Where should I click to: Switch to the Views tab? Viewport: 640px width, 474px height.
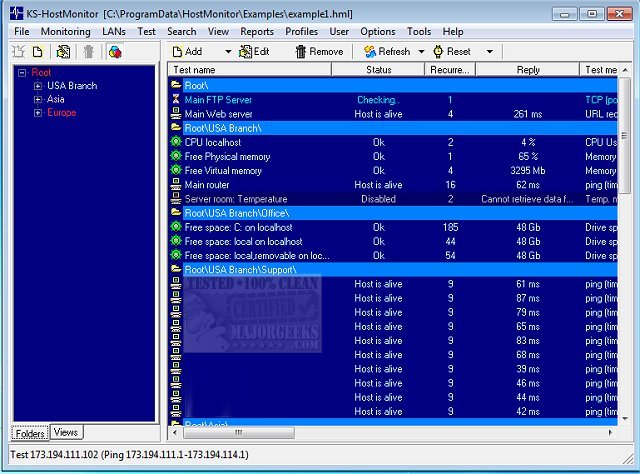[x=67, y=432]
